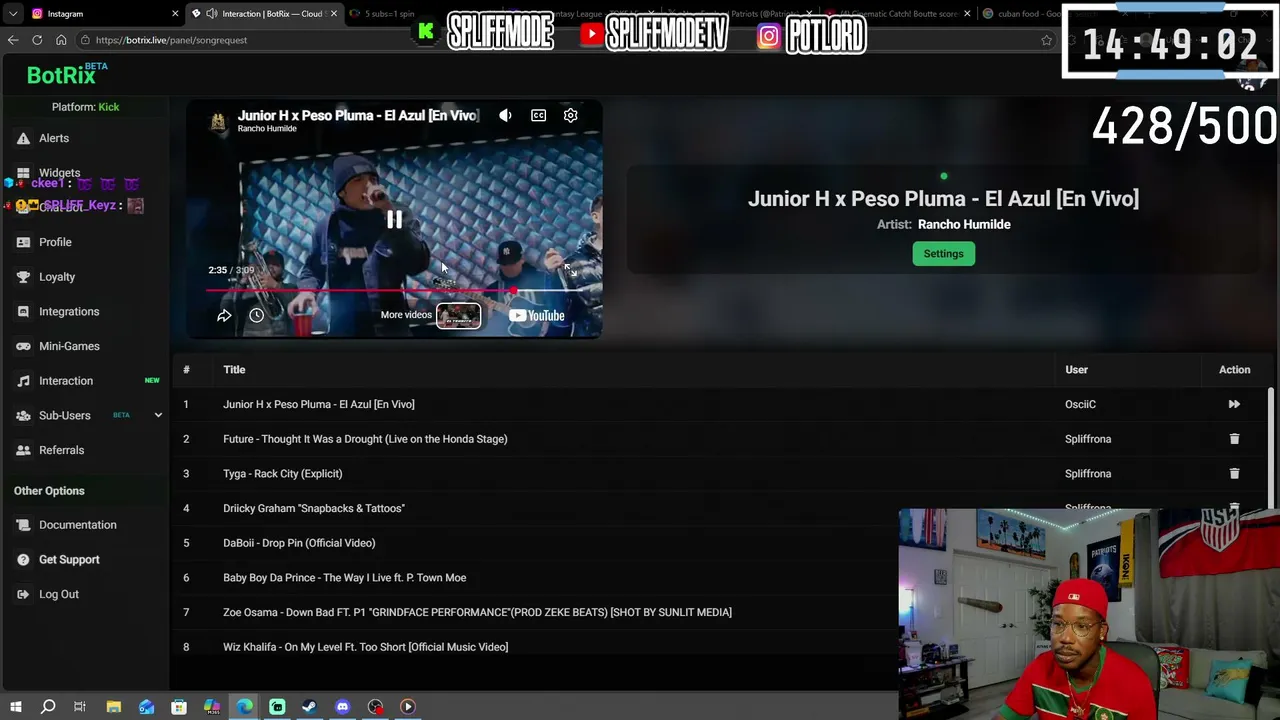Click the Alerts bell icon
Screen dimensions: 1280x720
23,138
